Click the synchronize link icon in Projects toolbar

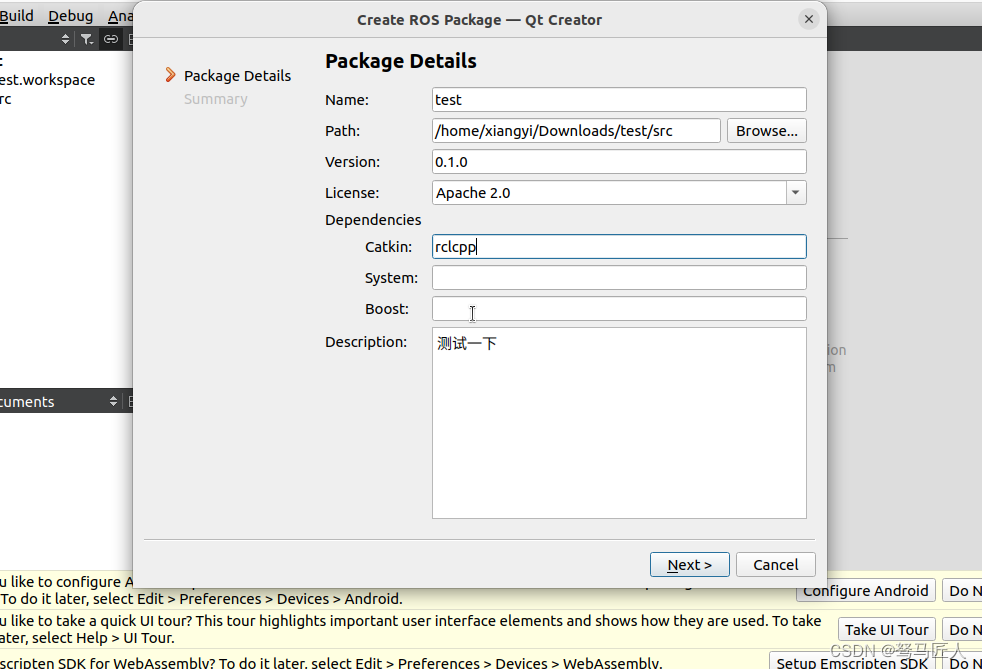click(x=111, y=39)
